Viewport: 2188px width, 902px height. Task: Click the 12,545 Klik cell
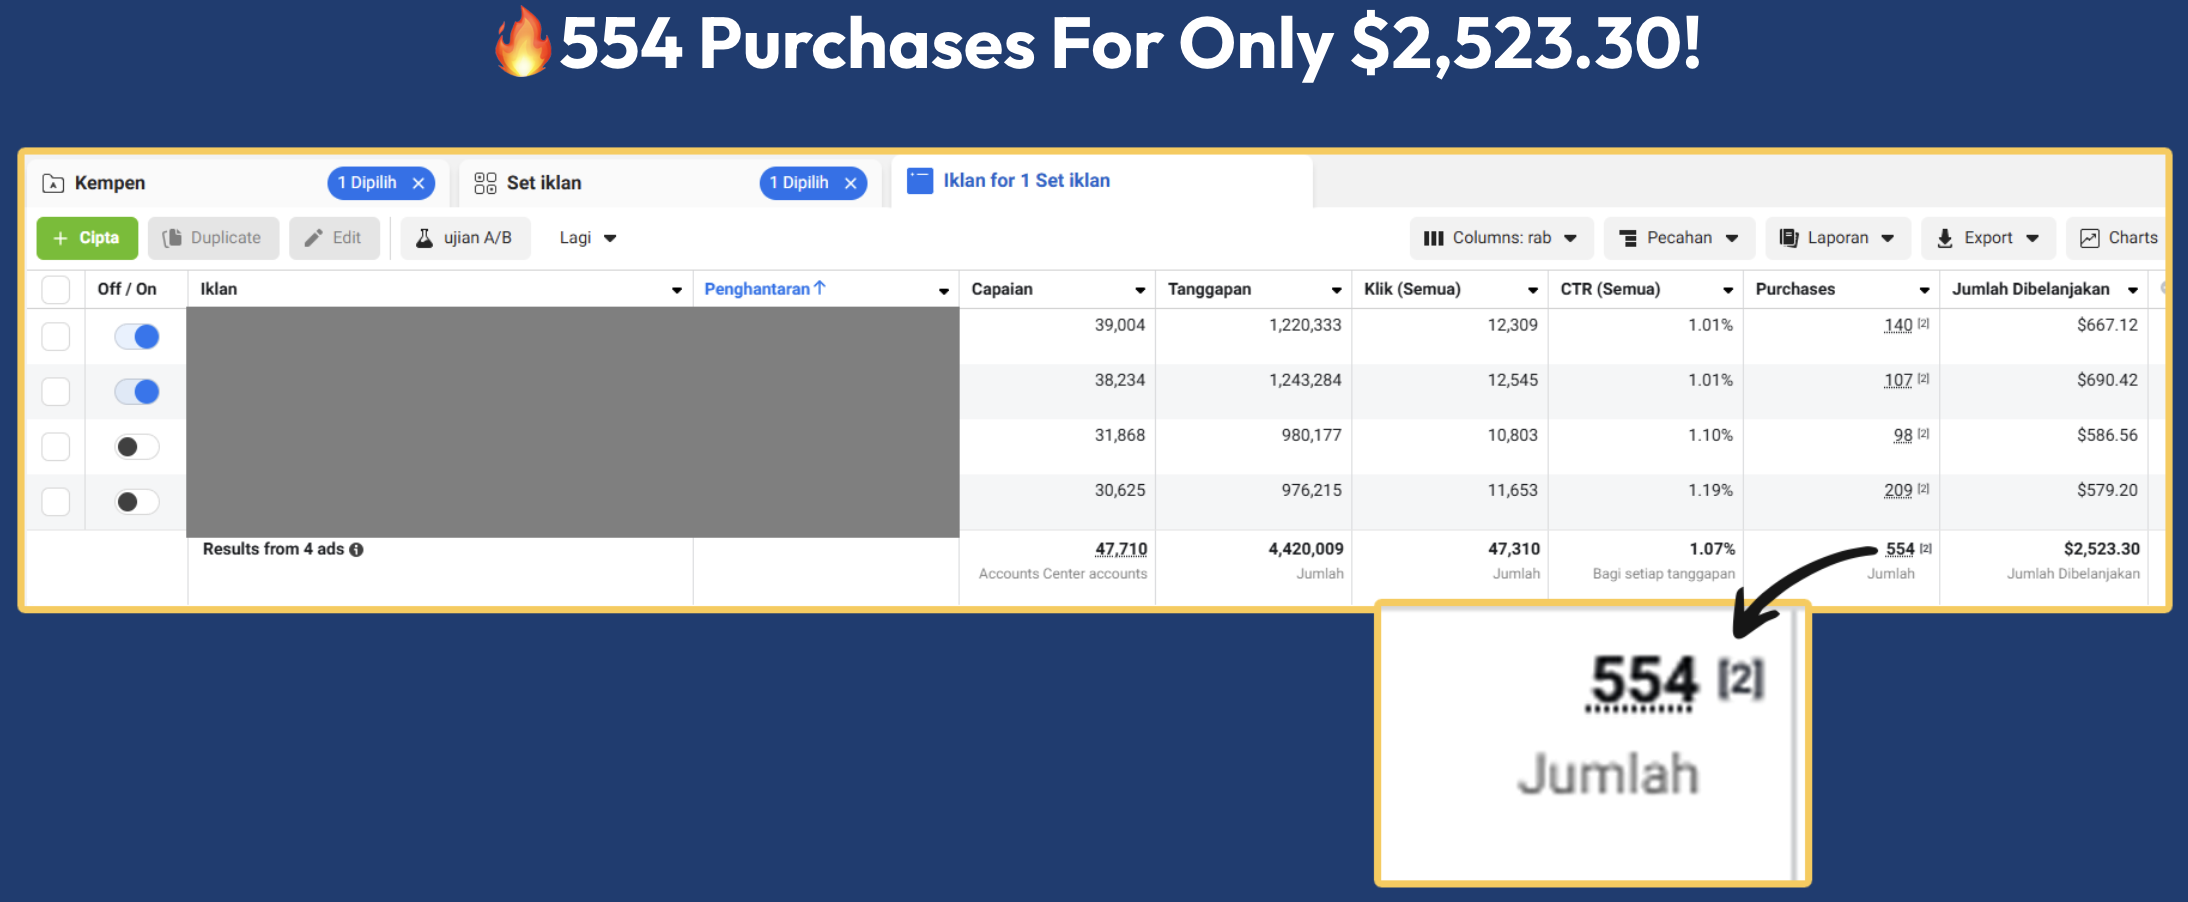click(x=1513, y=380)
